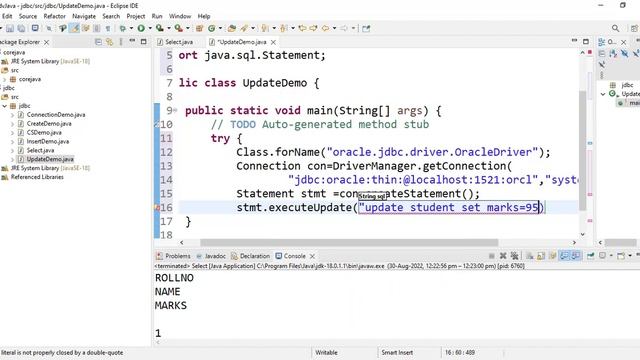Toggle Mark Occurrences highlighter icon

pyautogui.click(x=74, y=28)
